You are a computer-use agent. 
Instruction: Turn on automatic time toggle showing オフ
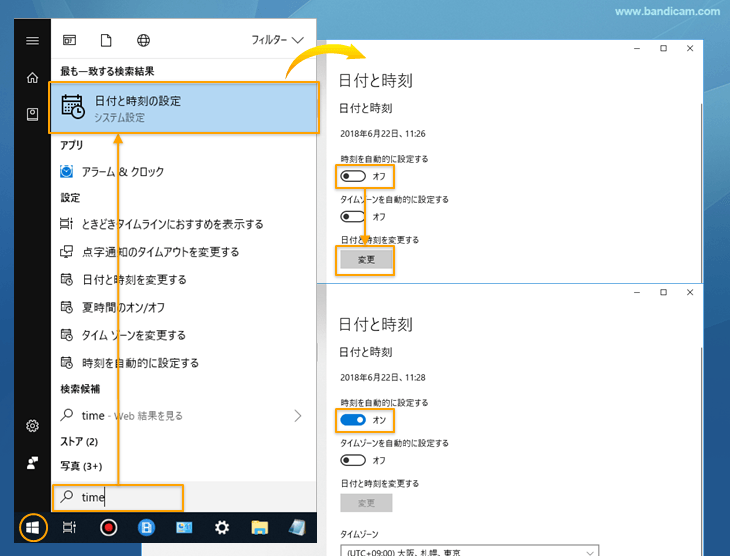tap(353, 176)
